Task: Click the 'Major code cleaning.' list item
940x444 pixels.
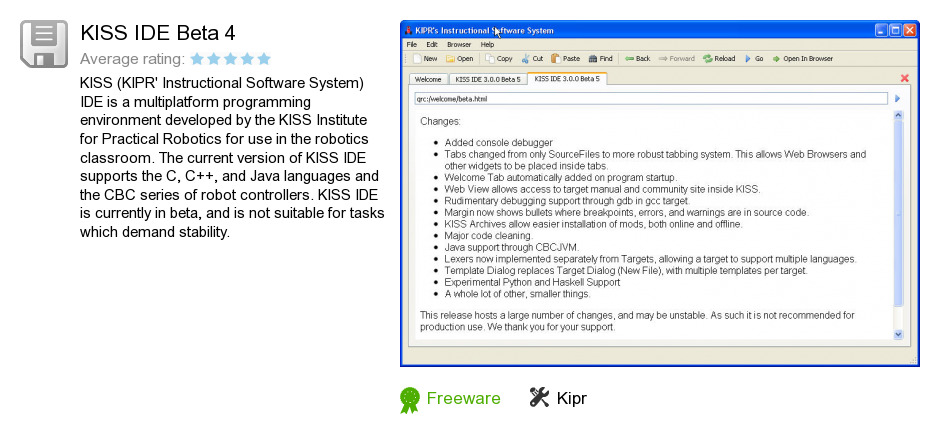Action: tap(489, 235)
